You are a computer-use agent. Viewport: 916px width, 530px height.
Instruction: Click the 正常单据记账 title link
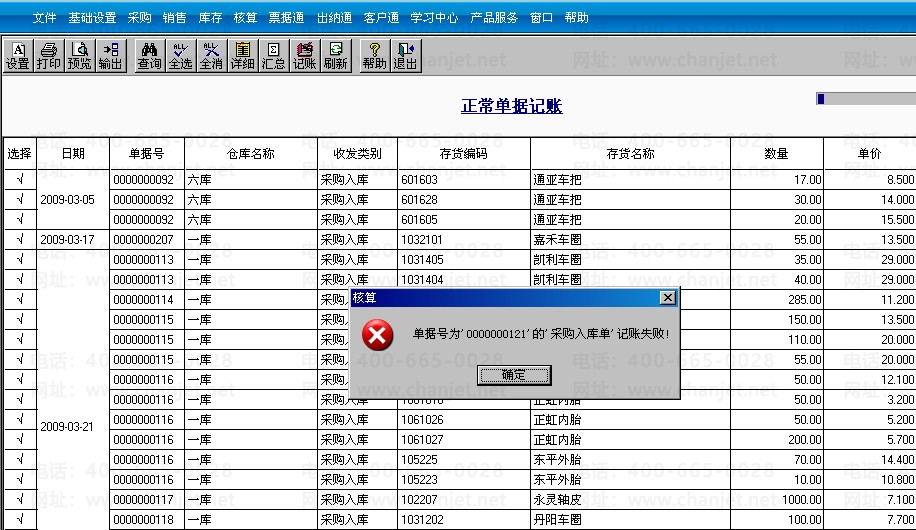pyautogui.click(x=512, y=106)
